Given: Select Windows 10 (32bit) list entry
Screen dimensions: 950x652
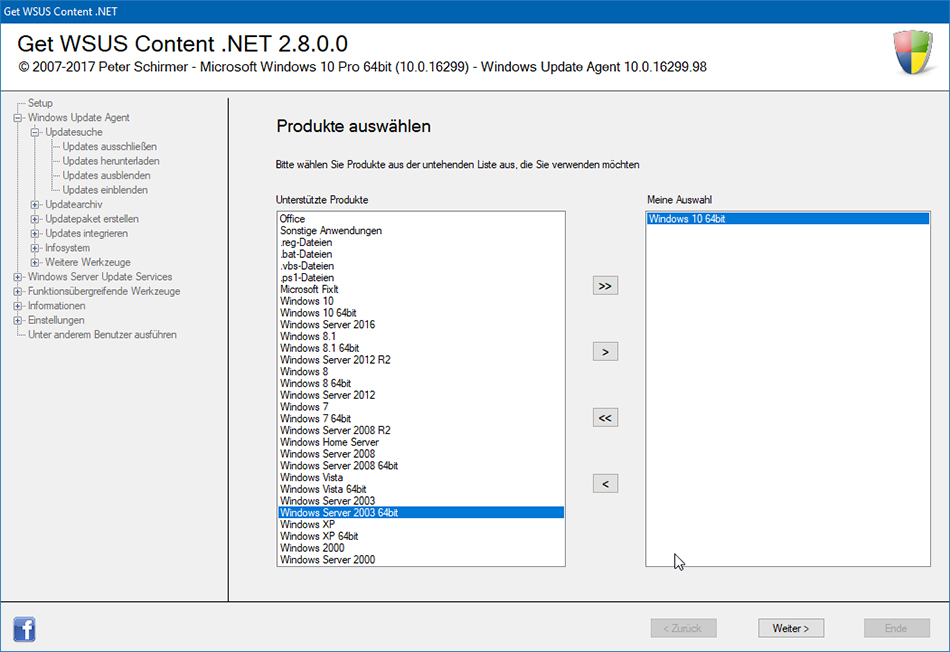Looking at the screenshot, I should tap(421, 301).
